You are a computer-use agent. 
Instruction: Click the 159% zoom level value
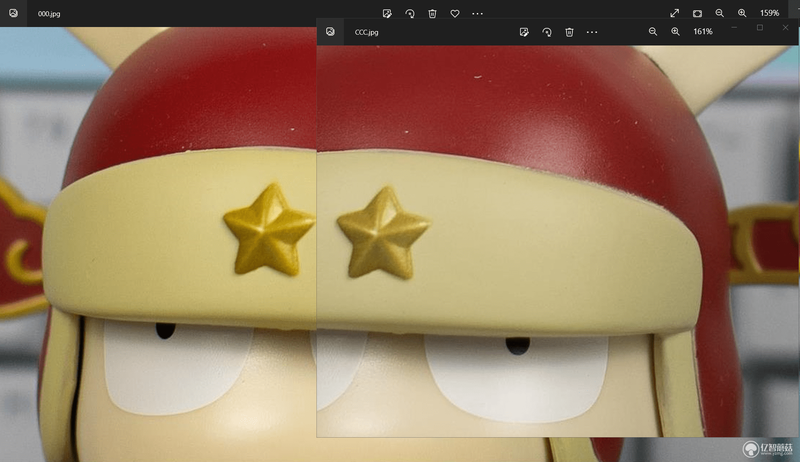769,13
